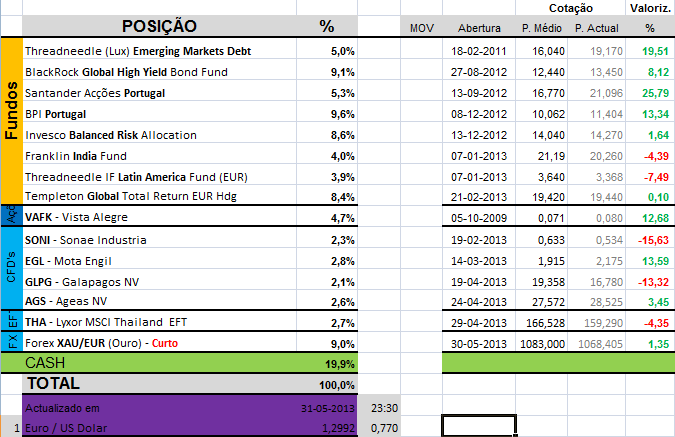This screenshot has width=675, height=437.
Task: Select SONI - Sonae Industria cell
Action: 159,240
